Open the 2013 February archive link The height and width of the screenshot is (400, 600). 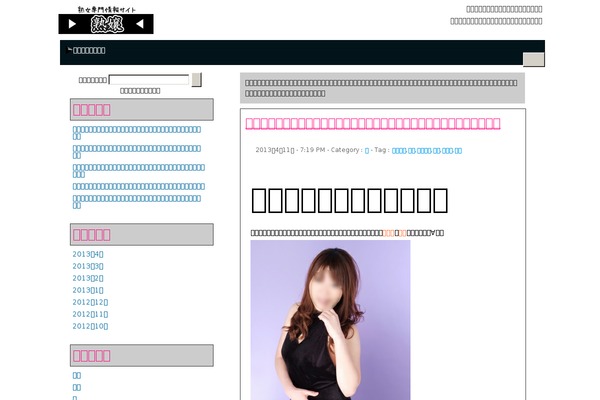coord(88,278)
